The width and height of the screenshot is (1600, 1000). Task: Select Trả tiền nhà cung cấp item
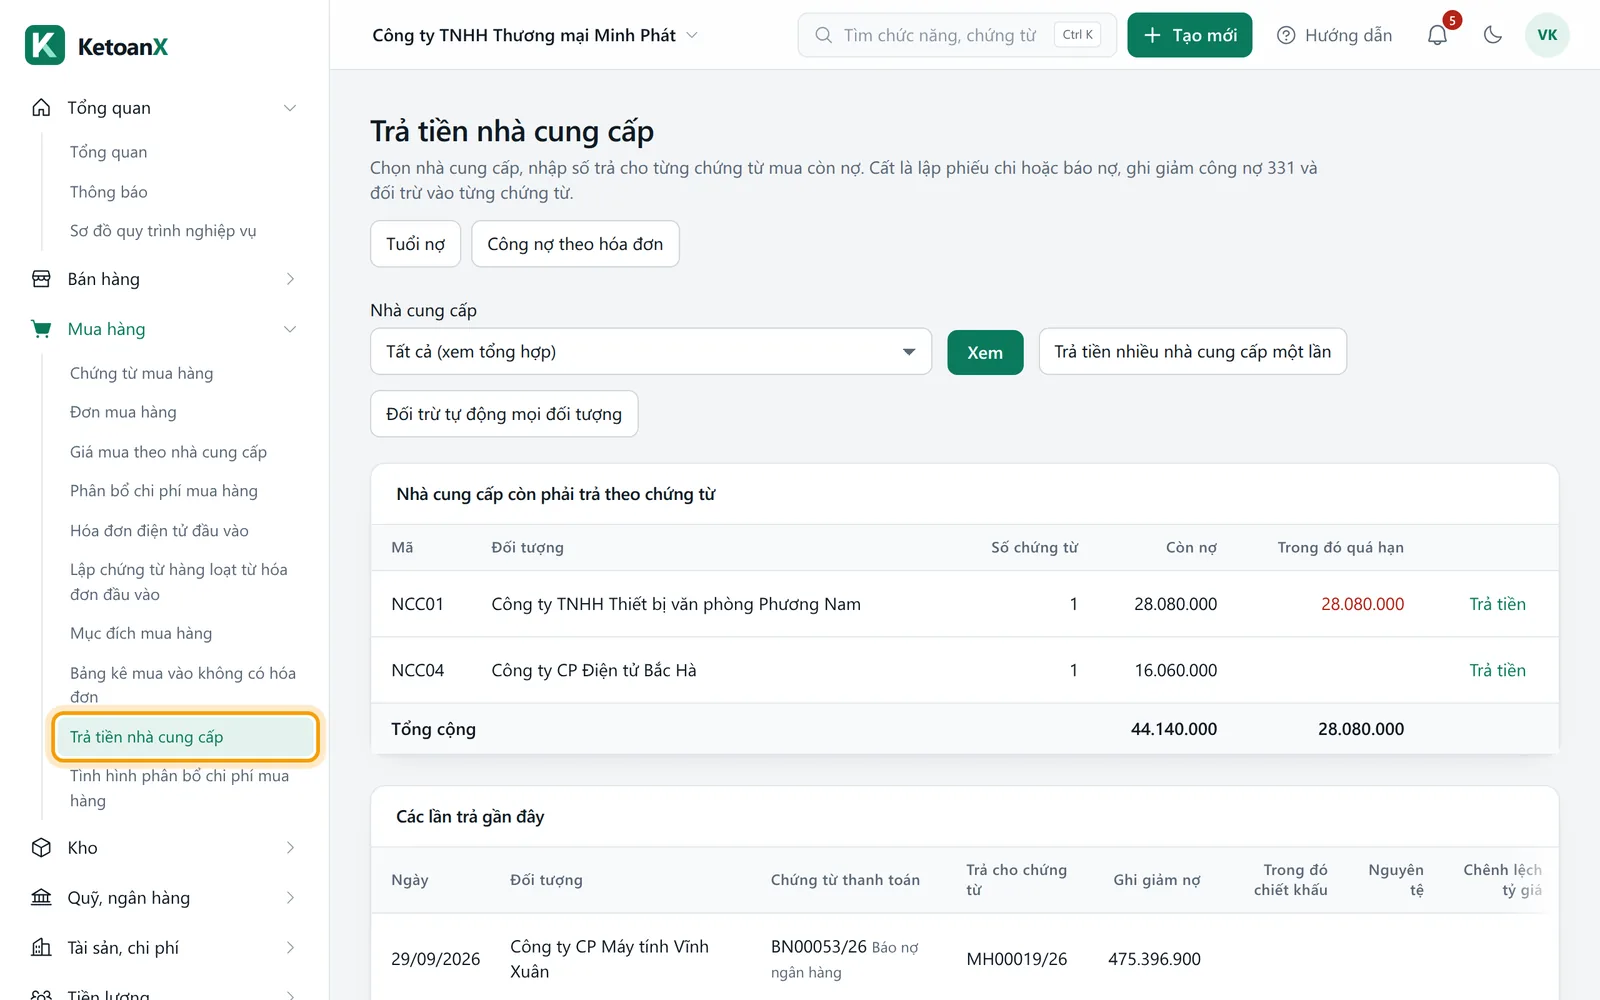(184, 737)
